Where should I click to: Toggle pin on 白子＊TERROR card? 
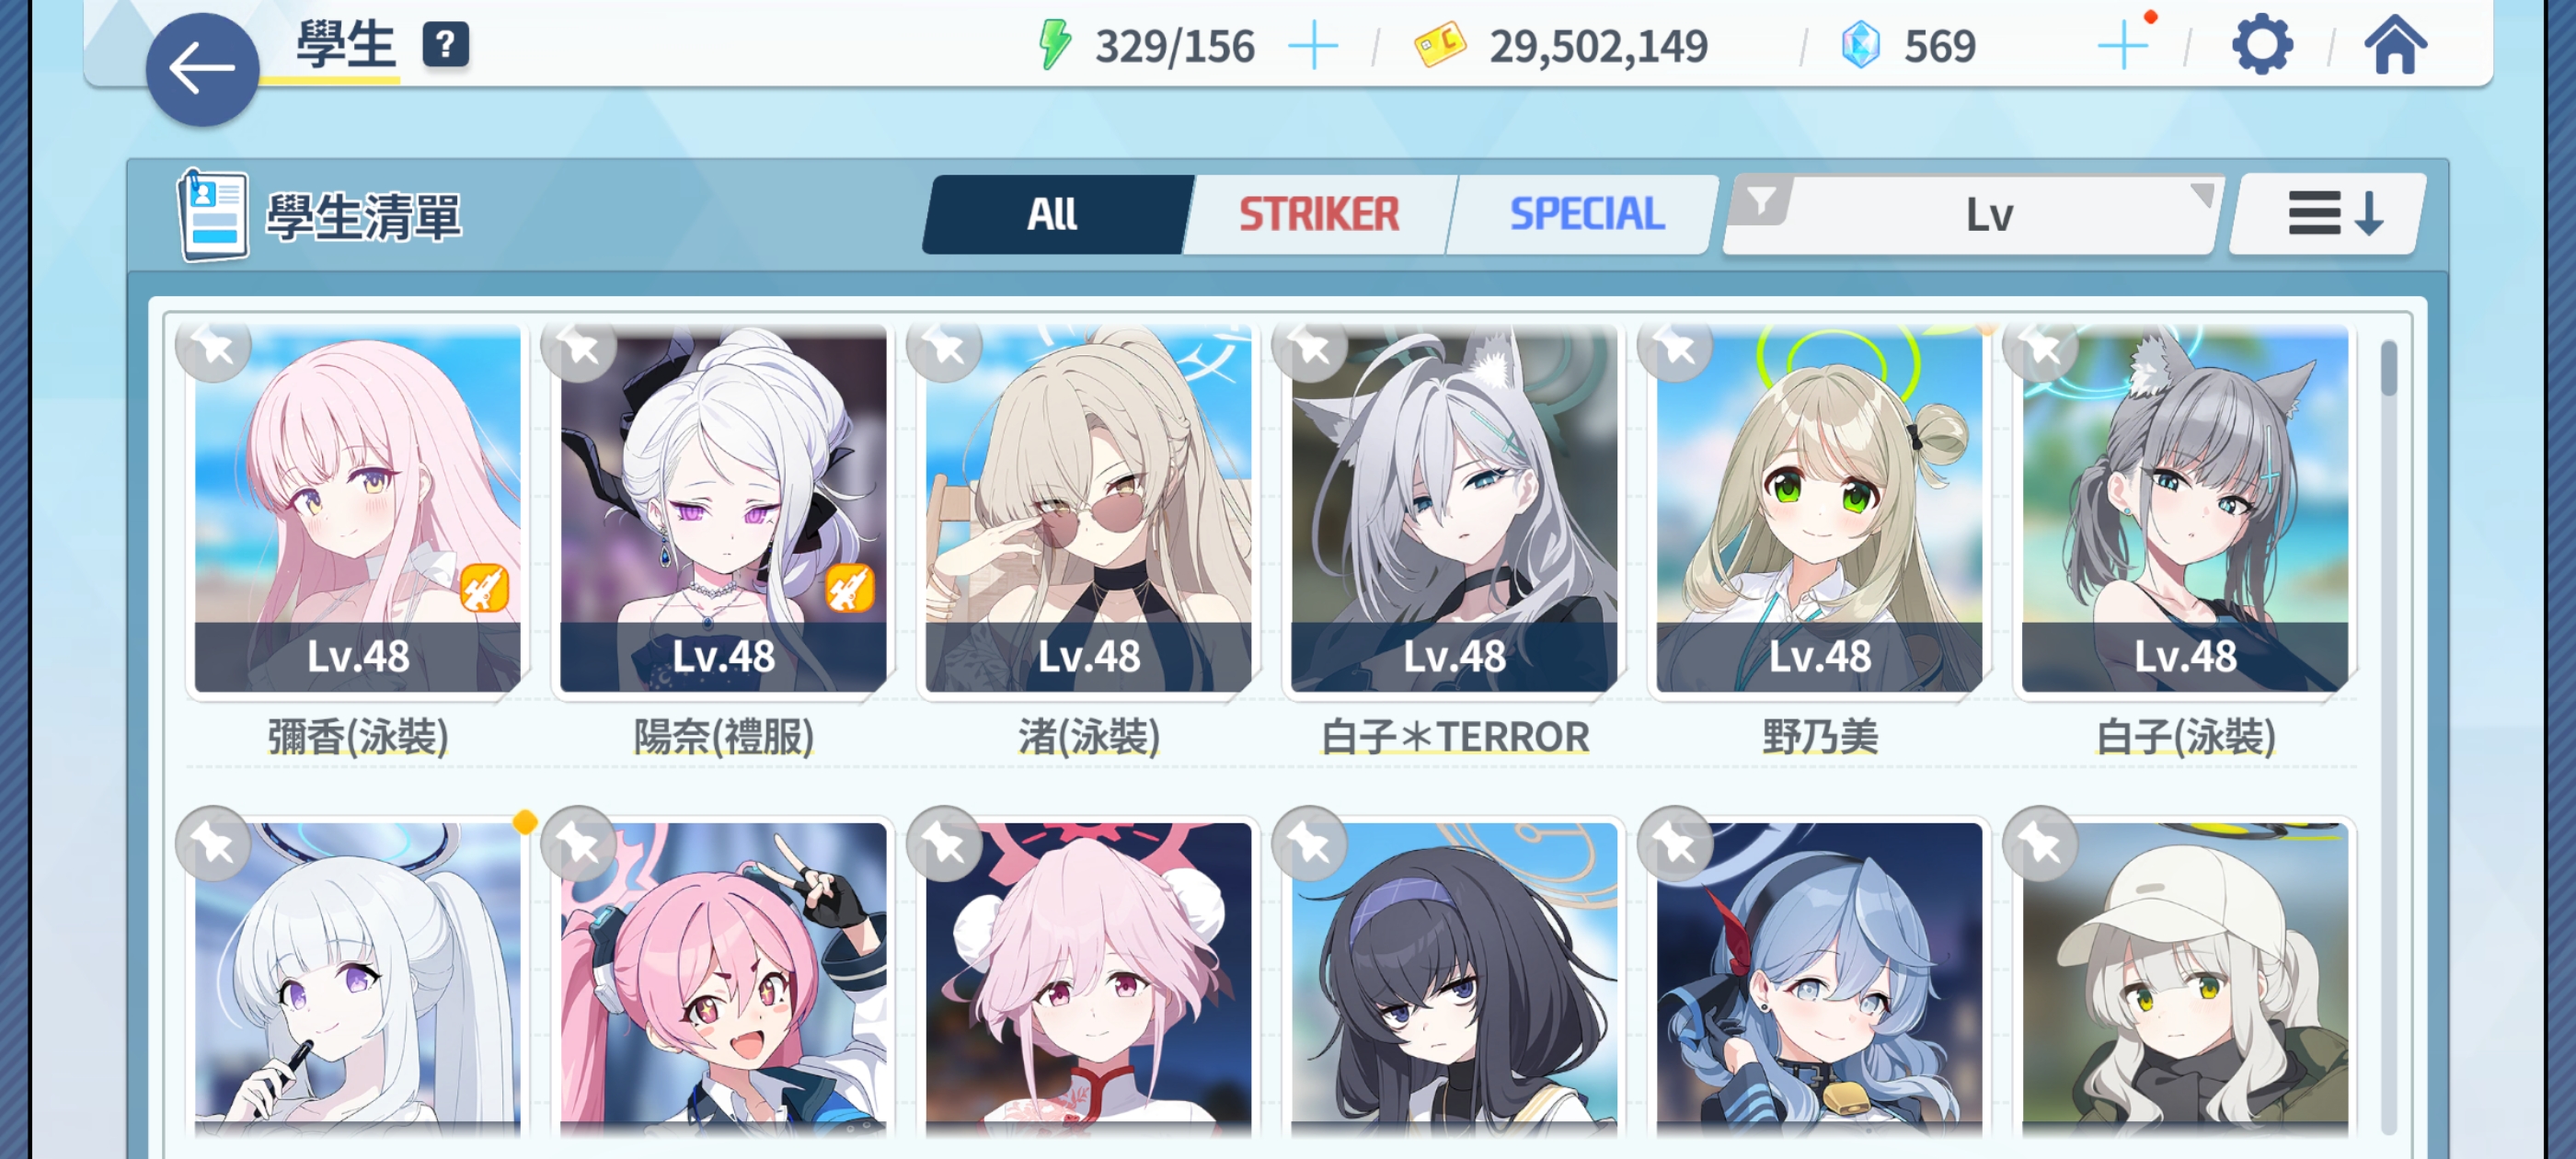pyautogui.click(x=1309, y=347)
